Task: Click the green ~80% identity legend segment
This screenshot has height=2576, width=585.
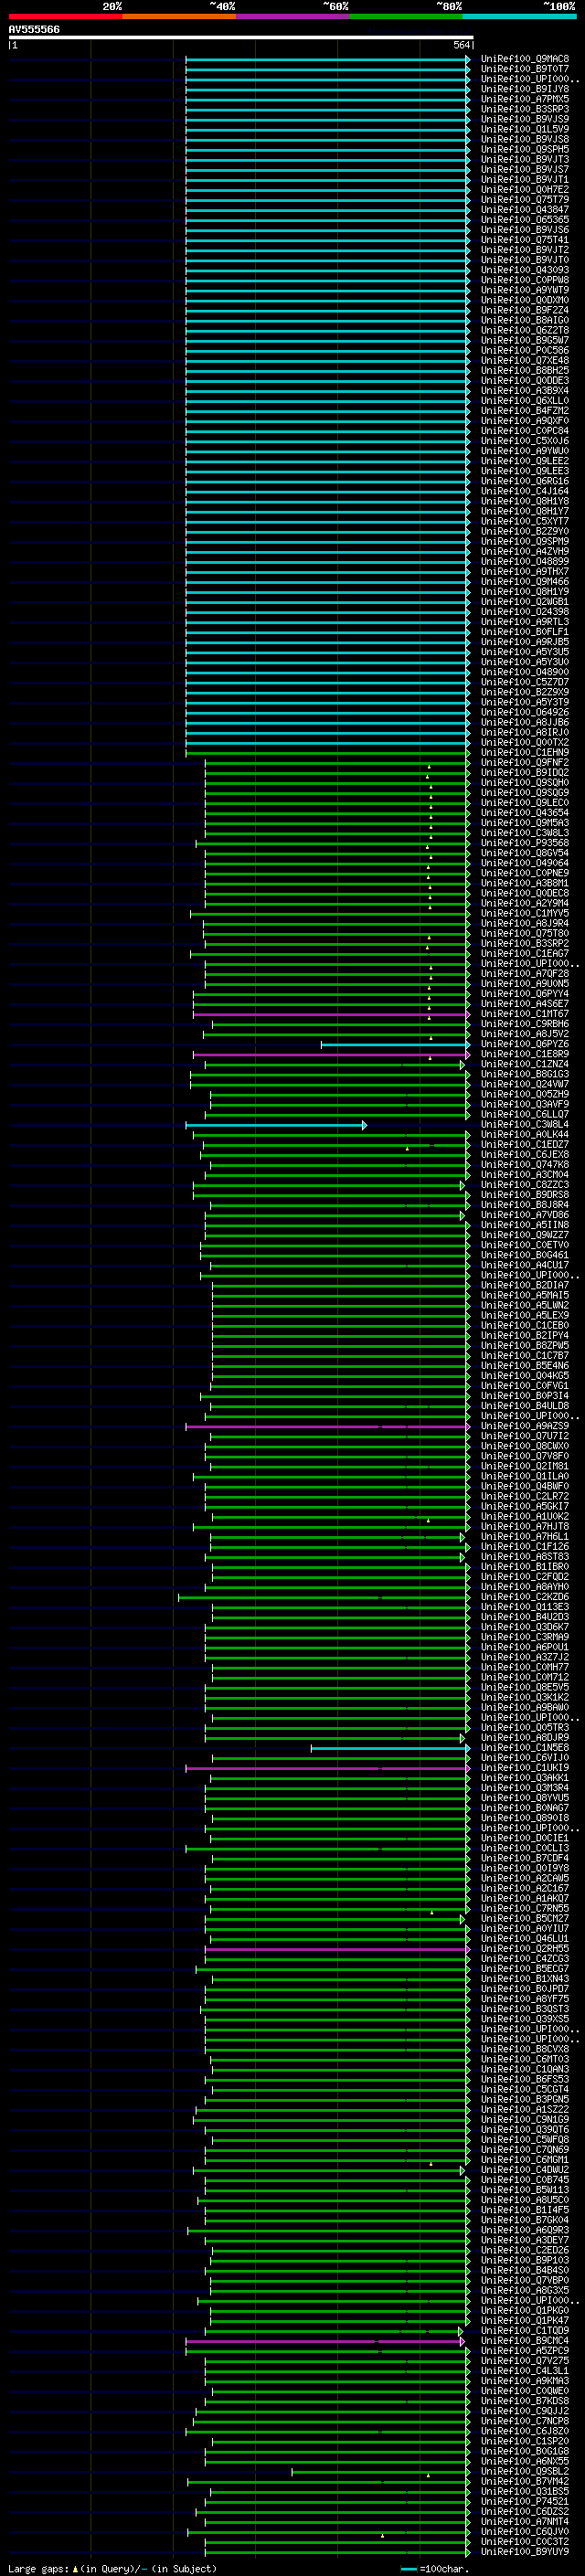Action: 406,16
